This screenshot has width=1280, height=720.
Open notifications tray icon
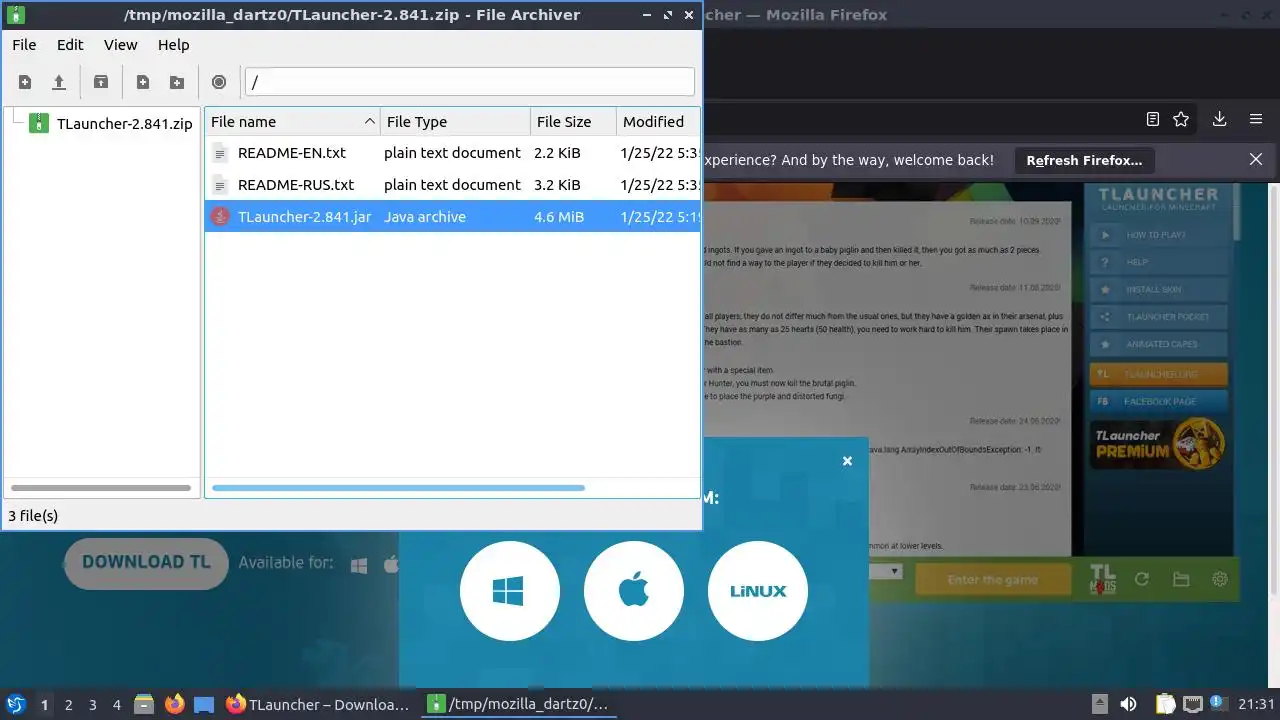coord(1218,703)
